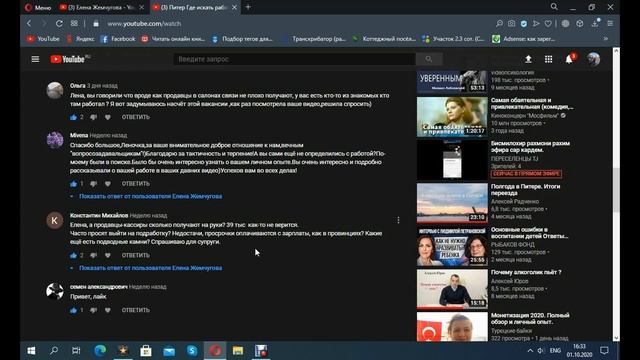Open the upload video icon
This screenshot has width=640, height=360.
[528, 59]
